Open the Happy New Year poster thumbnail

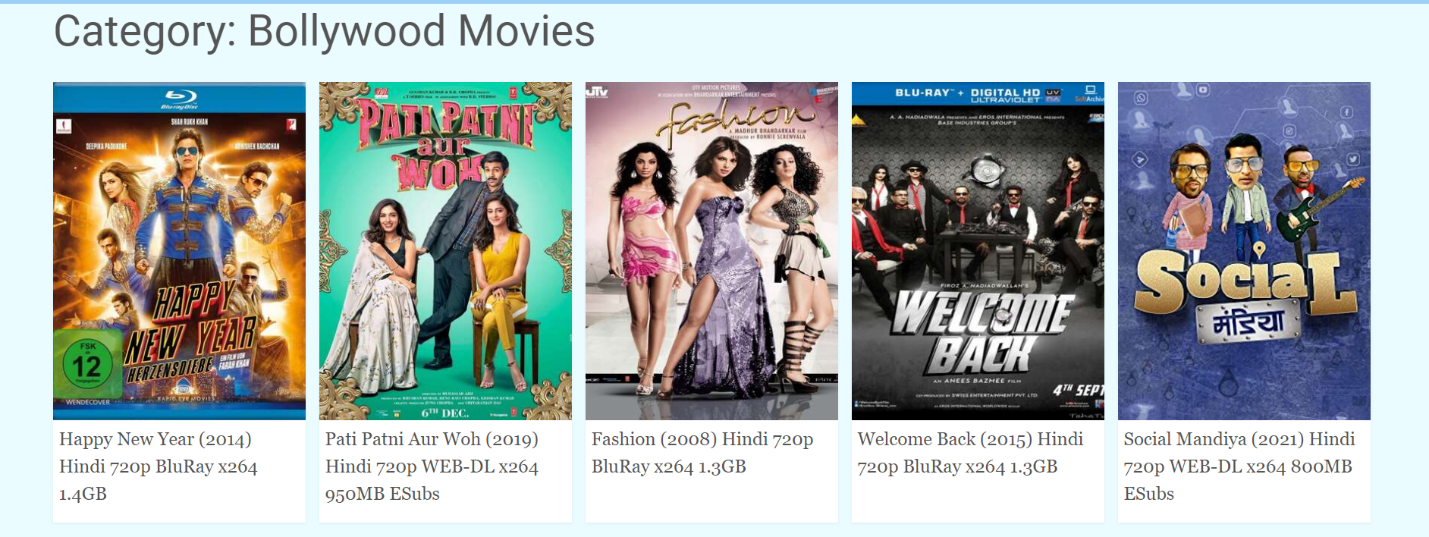point(179,251)
